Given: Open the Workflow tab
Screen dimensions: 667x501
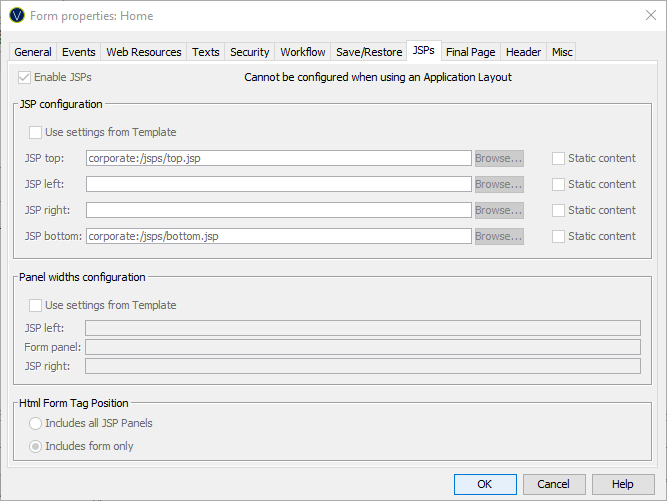Looking at the screenshot, I should pyautogui.click(x=302, y=52).
